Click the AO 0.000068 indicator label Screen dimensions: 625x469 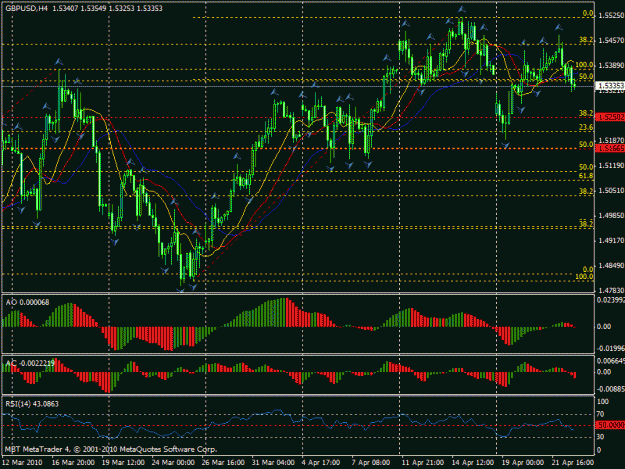(x=28, y=302)
